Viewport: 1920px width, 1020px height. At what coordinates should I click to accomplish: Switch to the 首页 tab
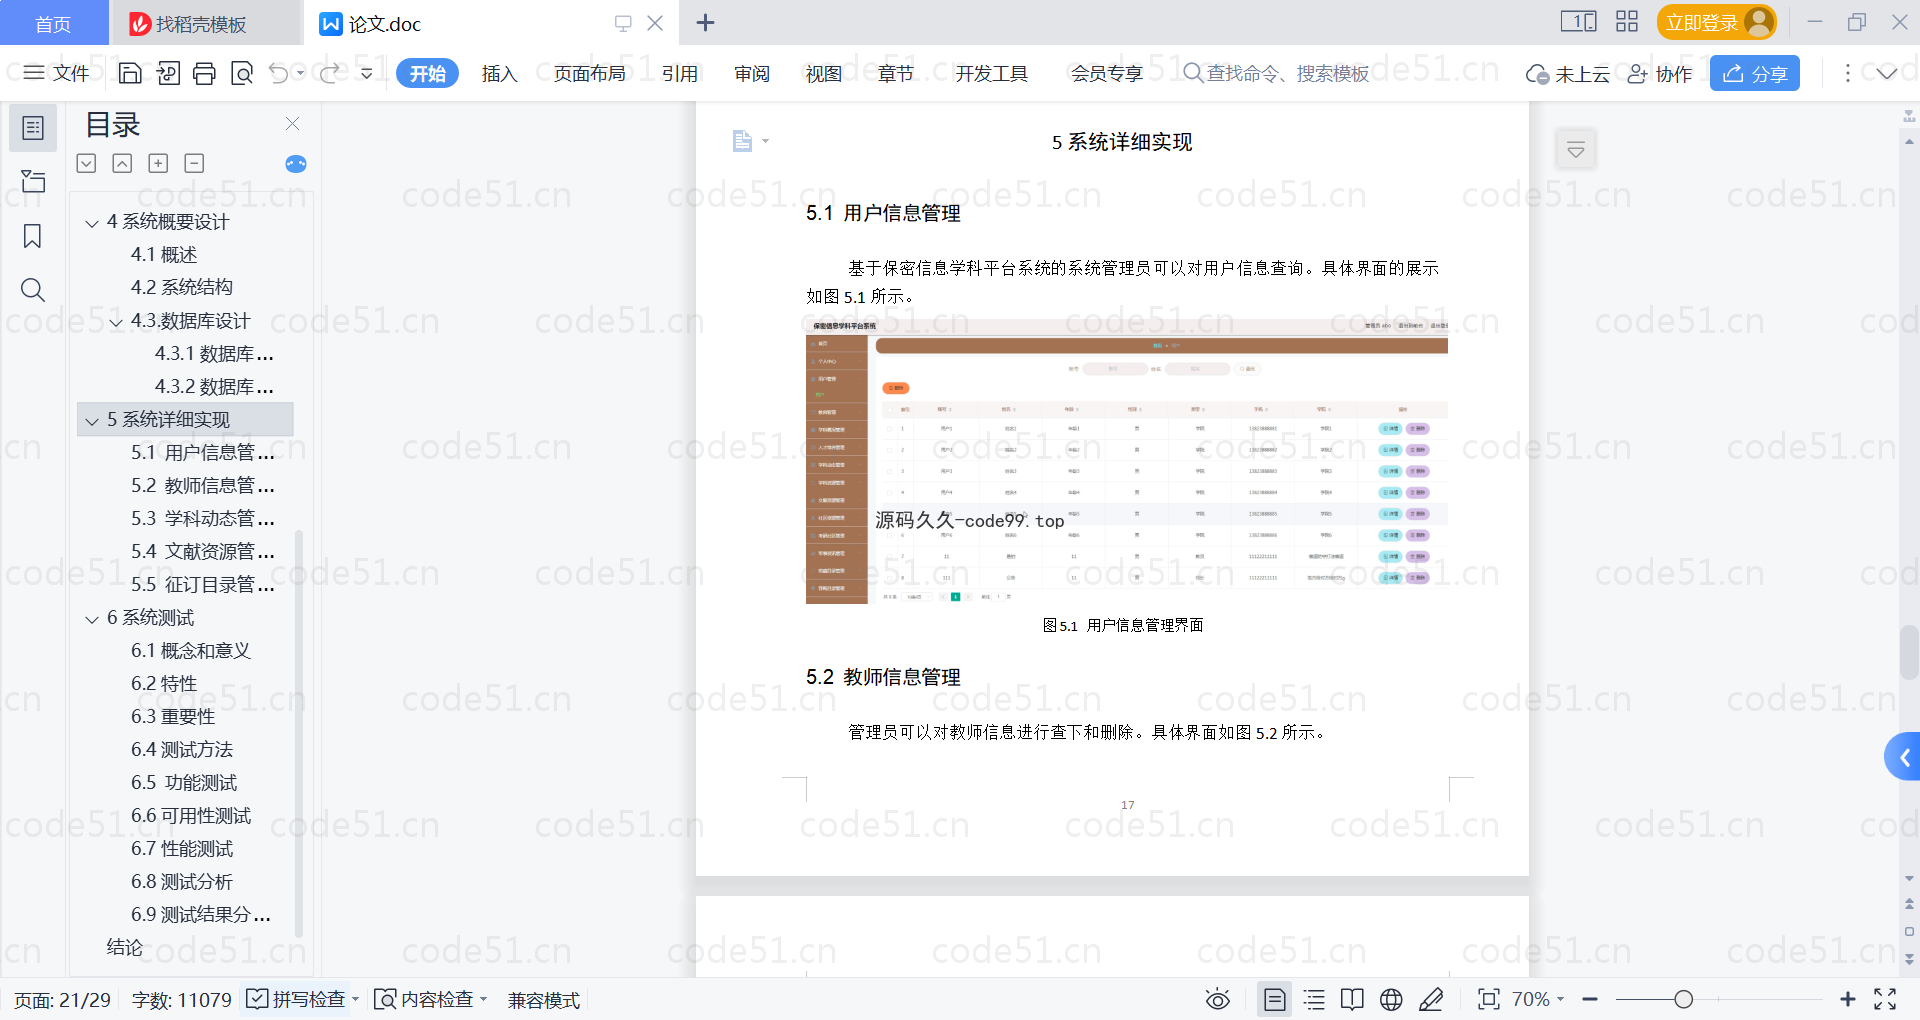coord(54,23)
